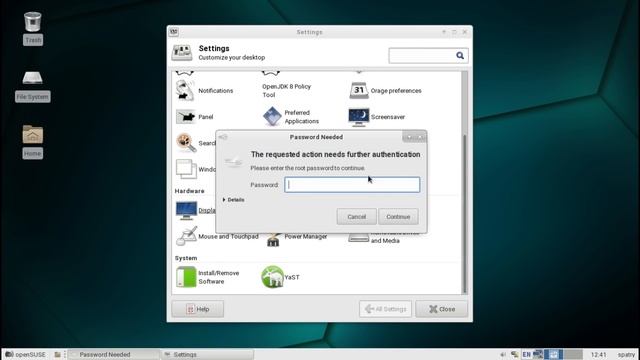Open Notifications settings icon
The image size is (640, 360).
coord(185,90)
